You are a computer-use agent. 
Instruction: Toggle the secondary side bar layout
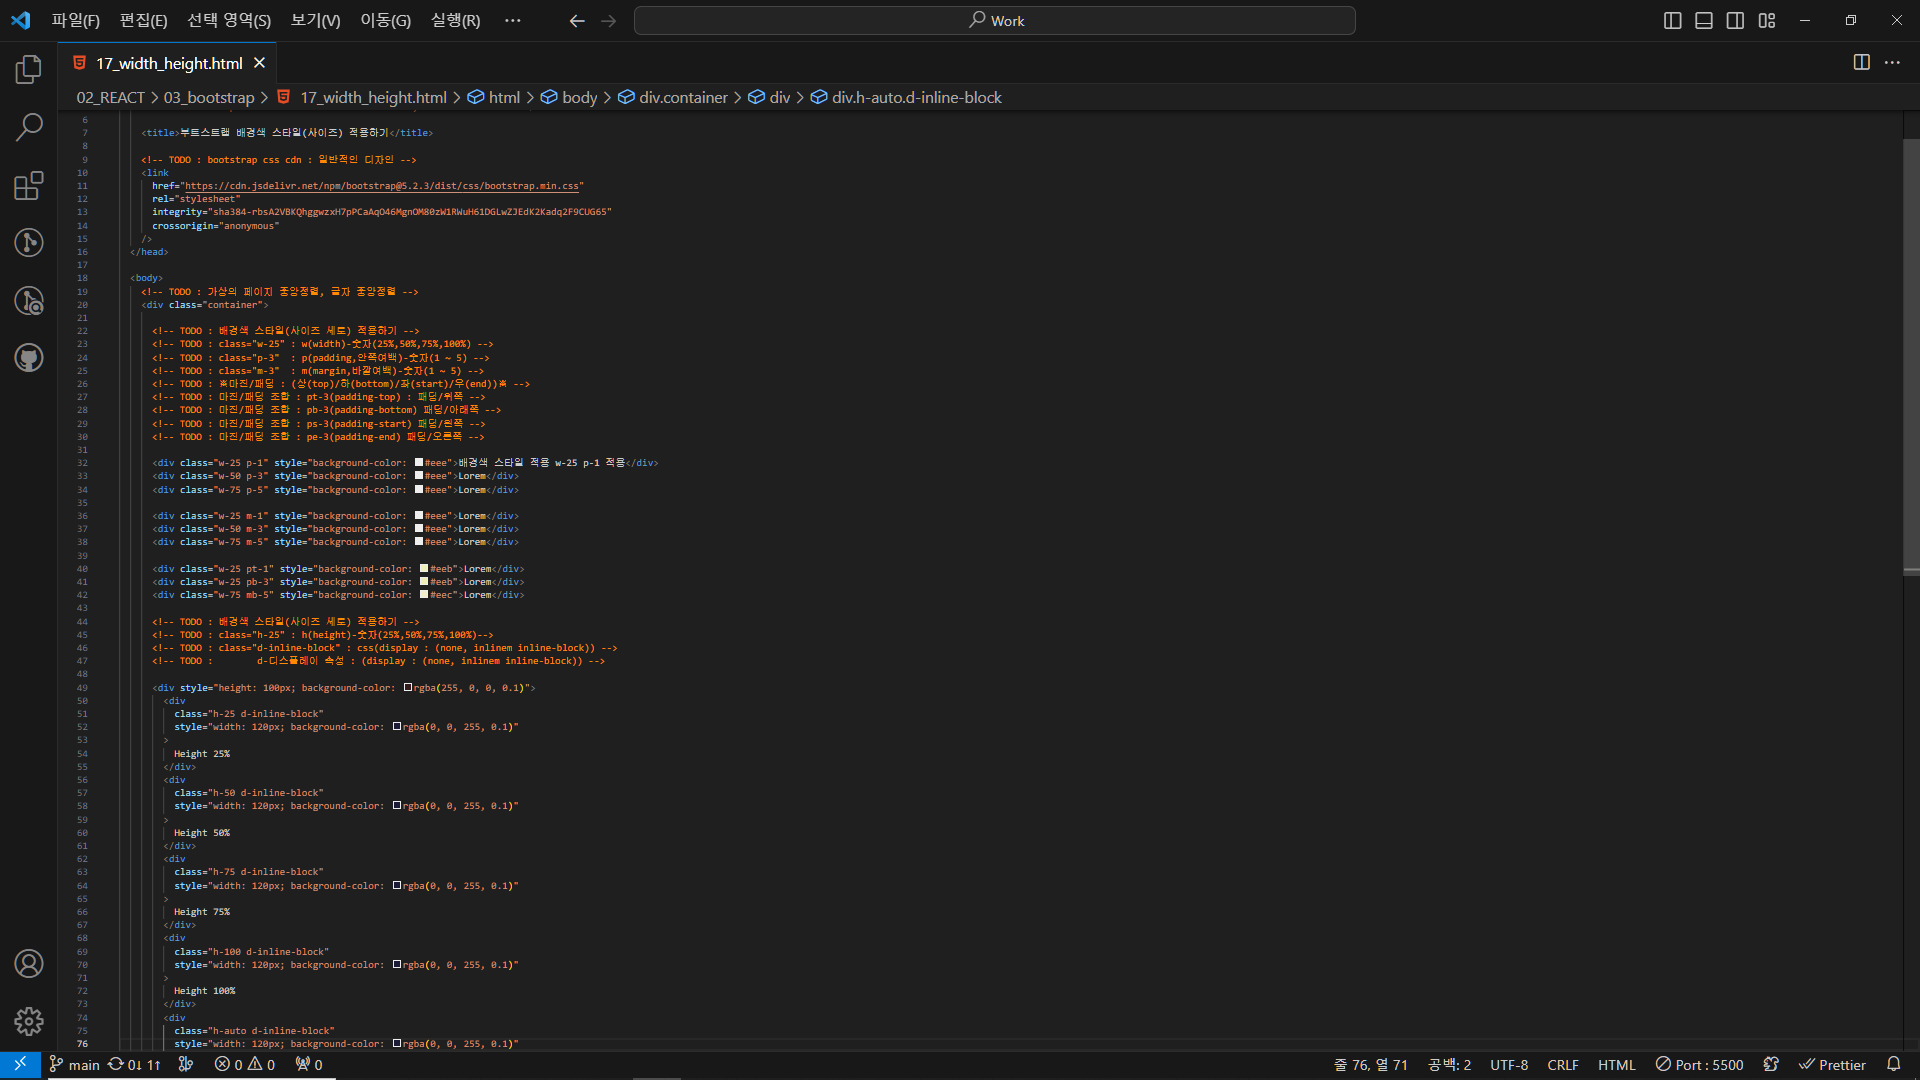pos(1735,21)
